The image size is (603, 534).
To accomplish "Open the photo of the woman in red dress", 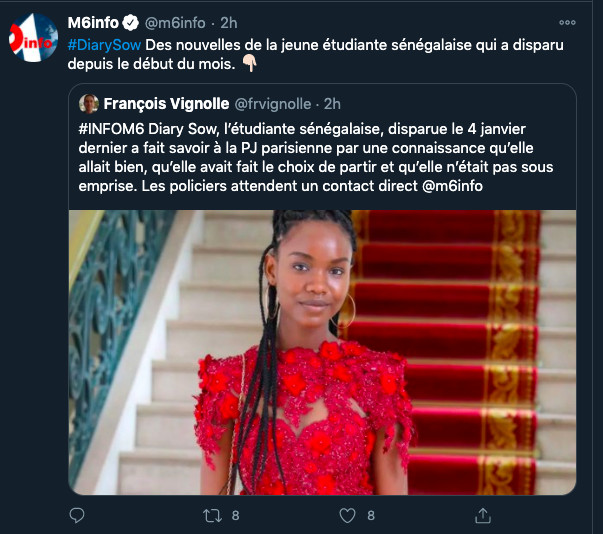I will (x=322, y=352).
